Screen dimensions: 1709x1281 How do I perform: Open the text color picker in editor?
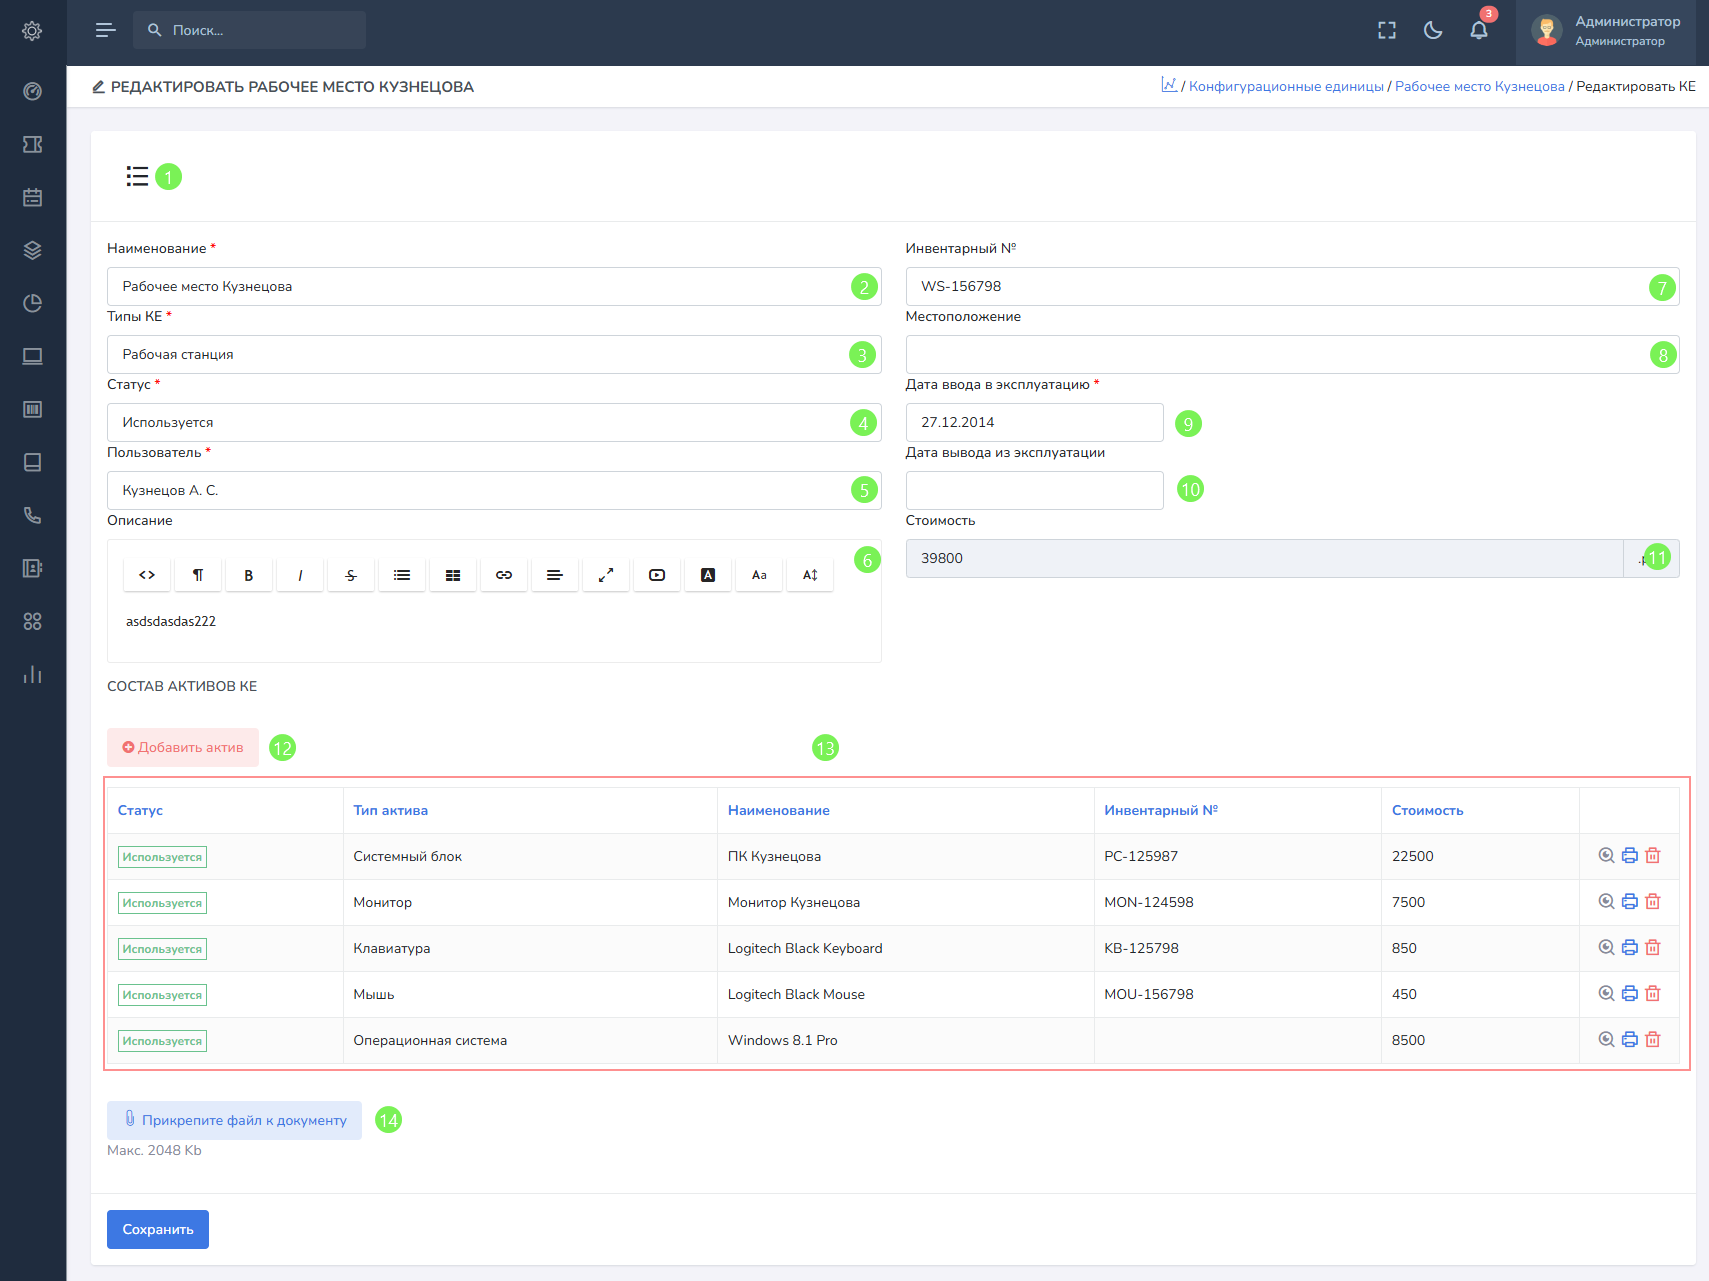pyautogui.click(x=708, y=575)
